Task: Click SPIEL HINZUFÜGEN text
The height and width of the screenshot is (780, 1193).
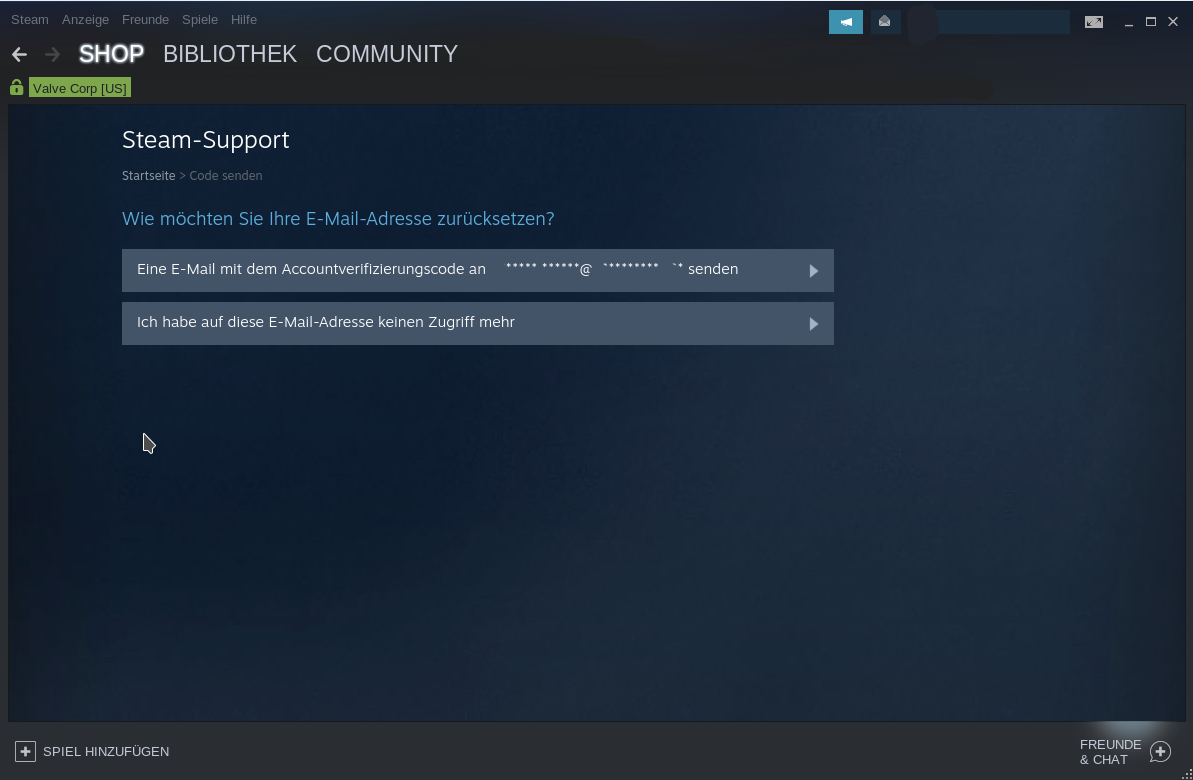Action: (x=106, y=752)
